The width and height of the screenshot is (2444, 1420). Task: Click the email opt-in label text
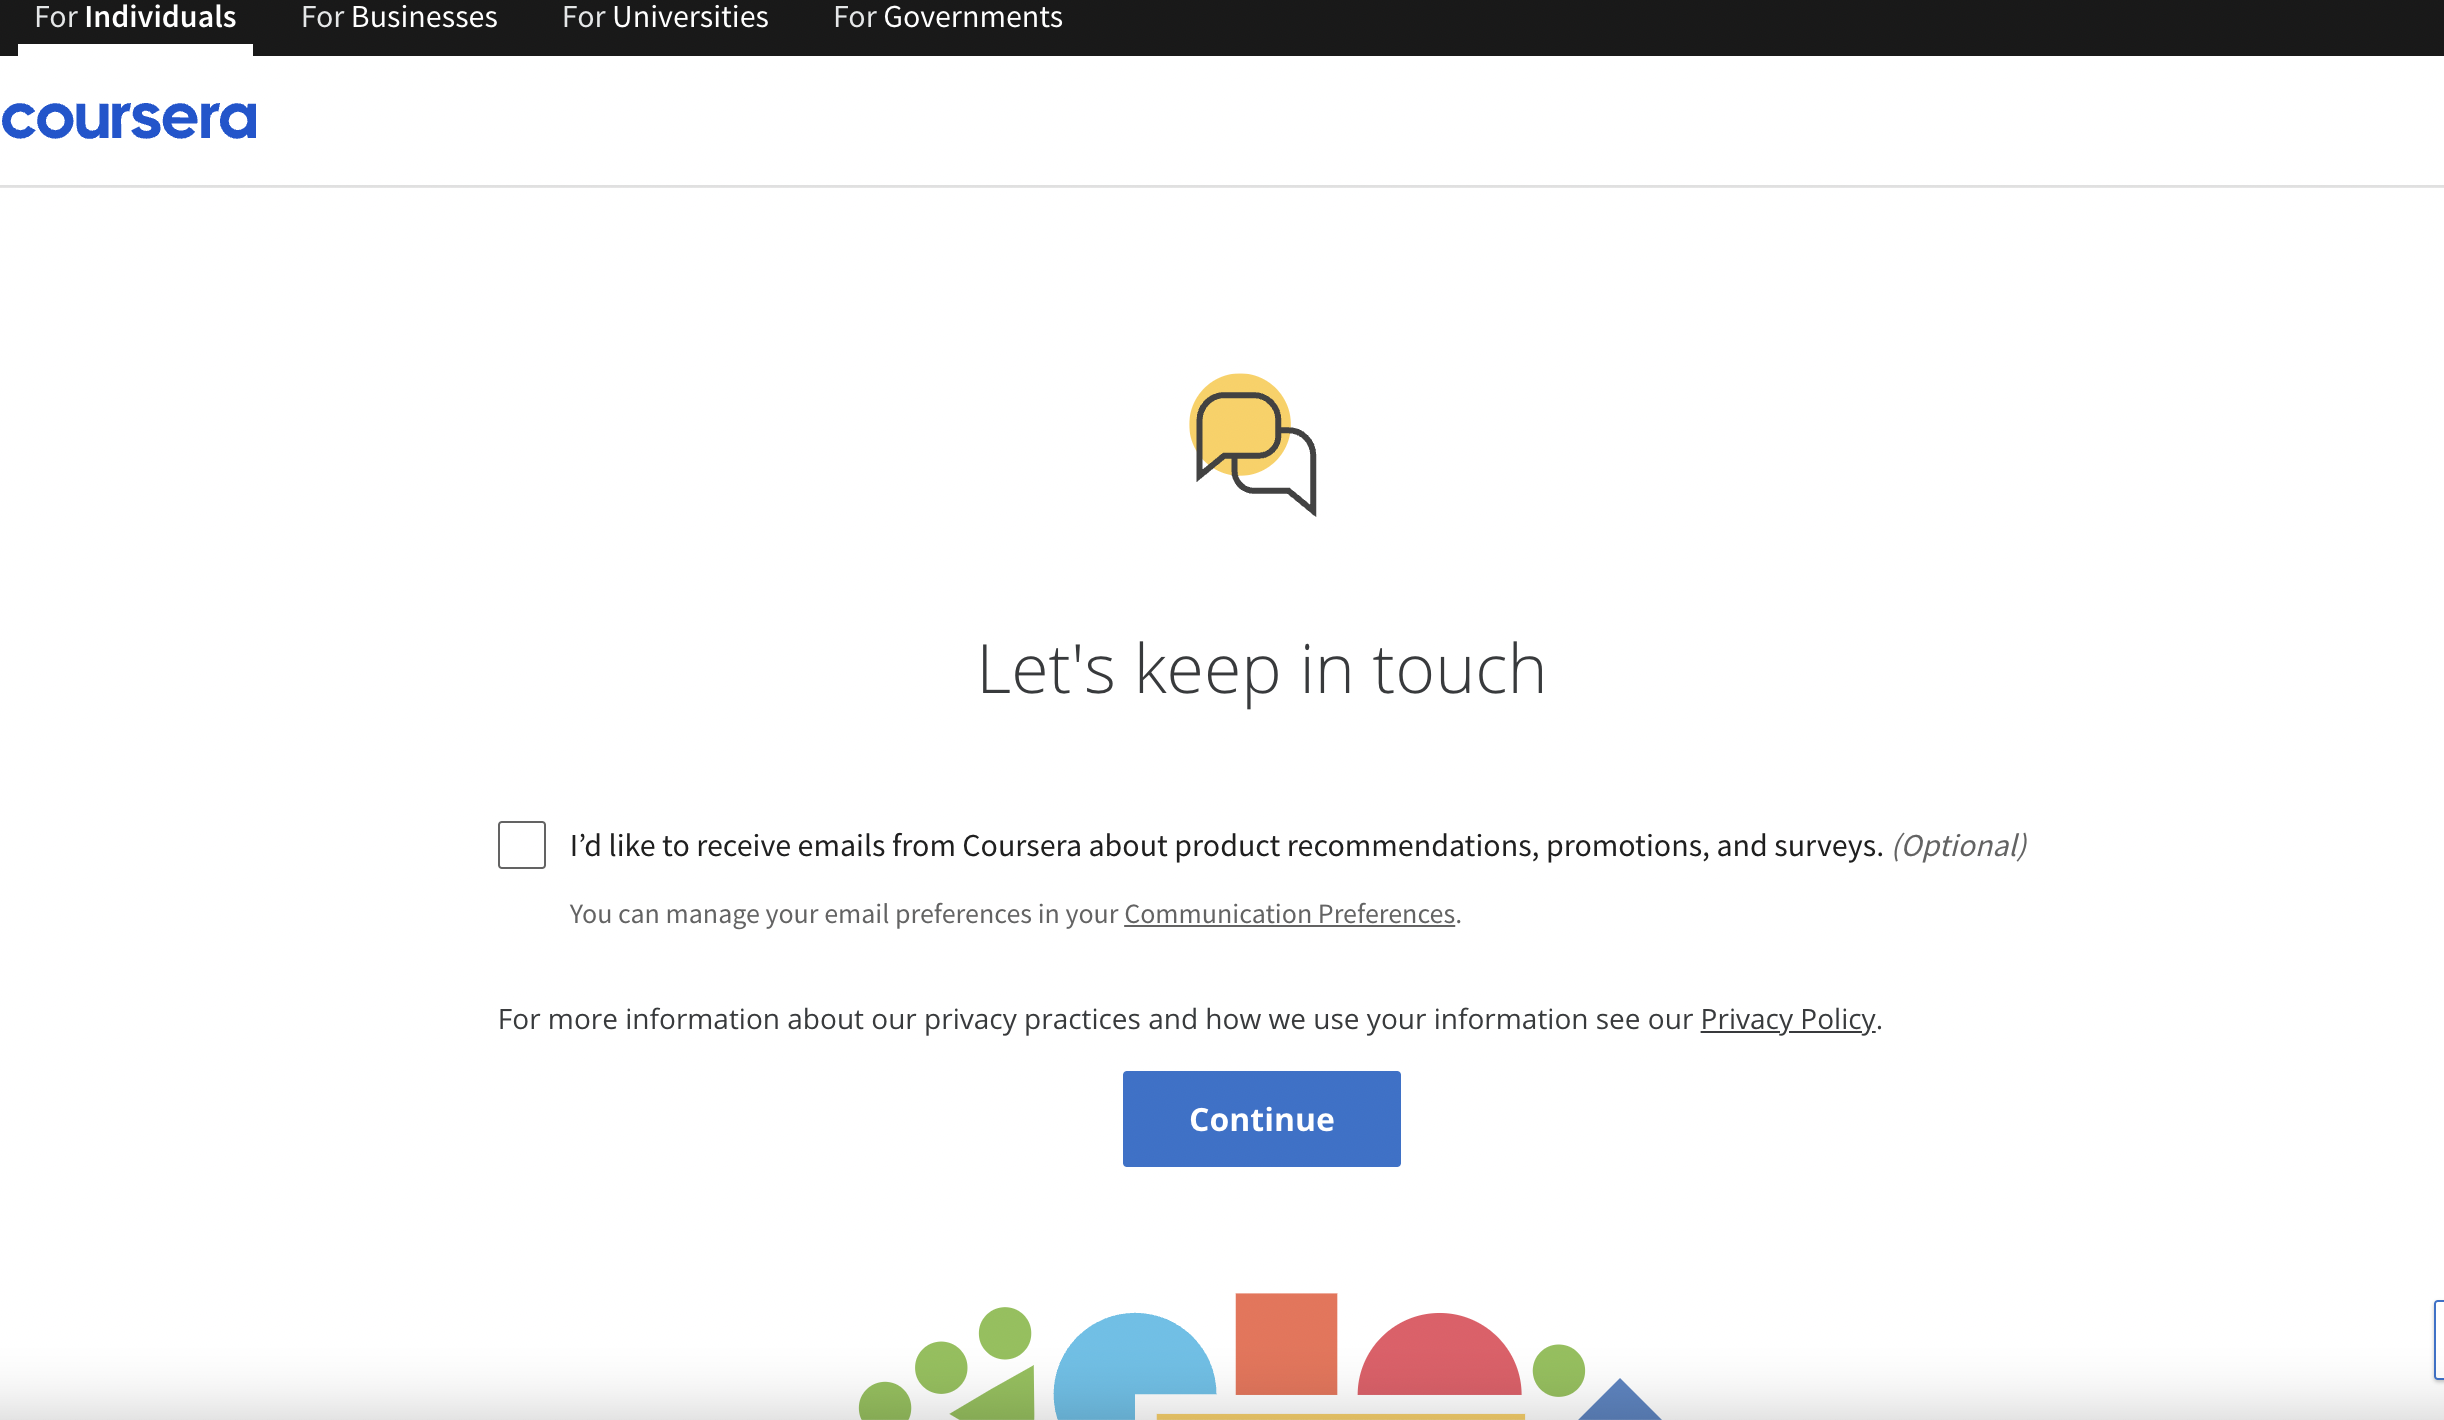pos(1225,846)
